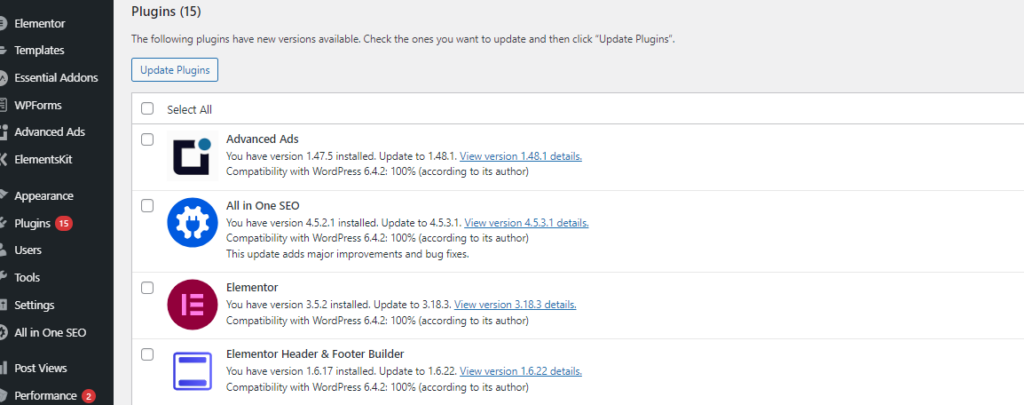Click the Settings sidebar icon
Viewport: 1024px width, 405px height.
[x=3, y=305]
